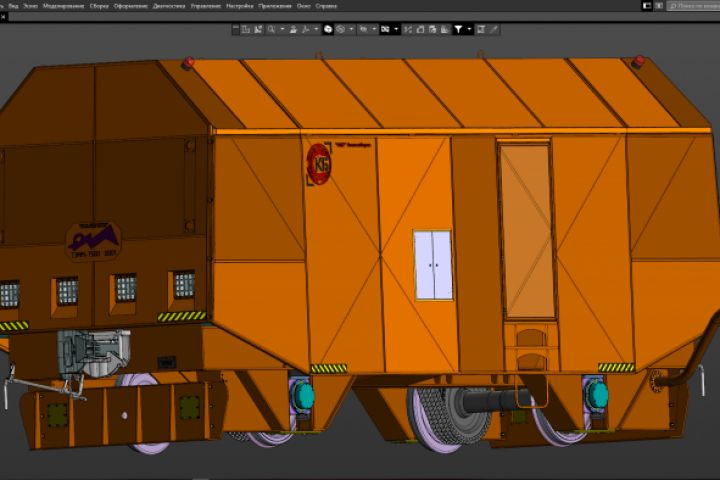Image resolution: width=720 pixels, height=480 pixels.
Task: Click the icon left of search field
Action: (659, 6)
